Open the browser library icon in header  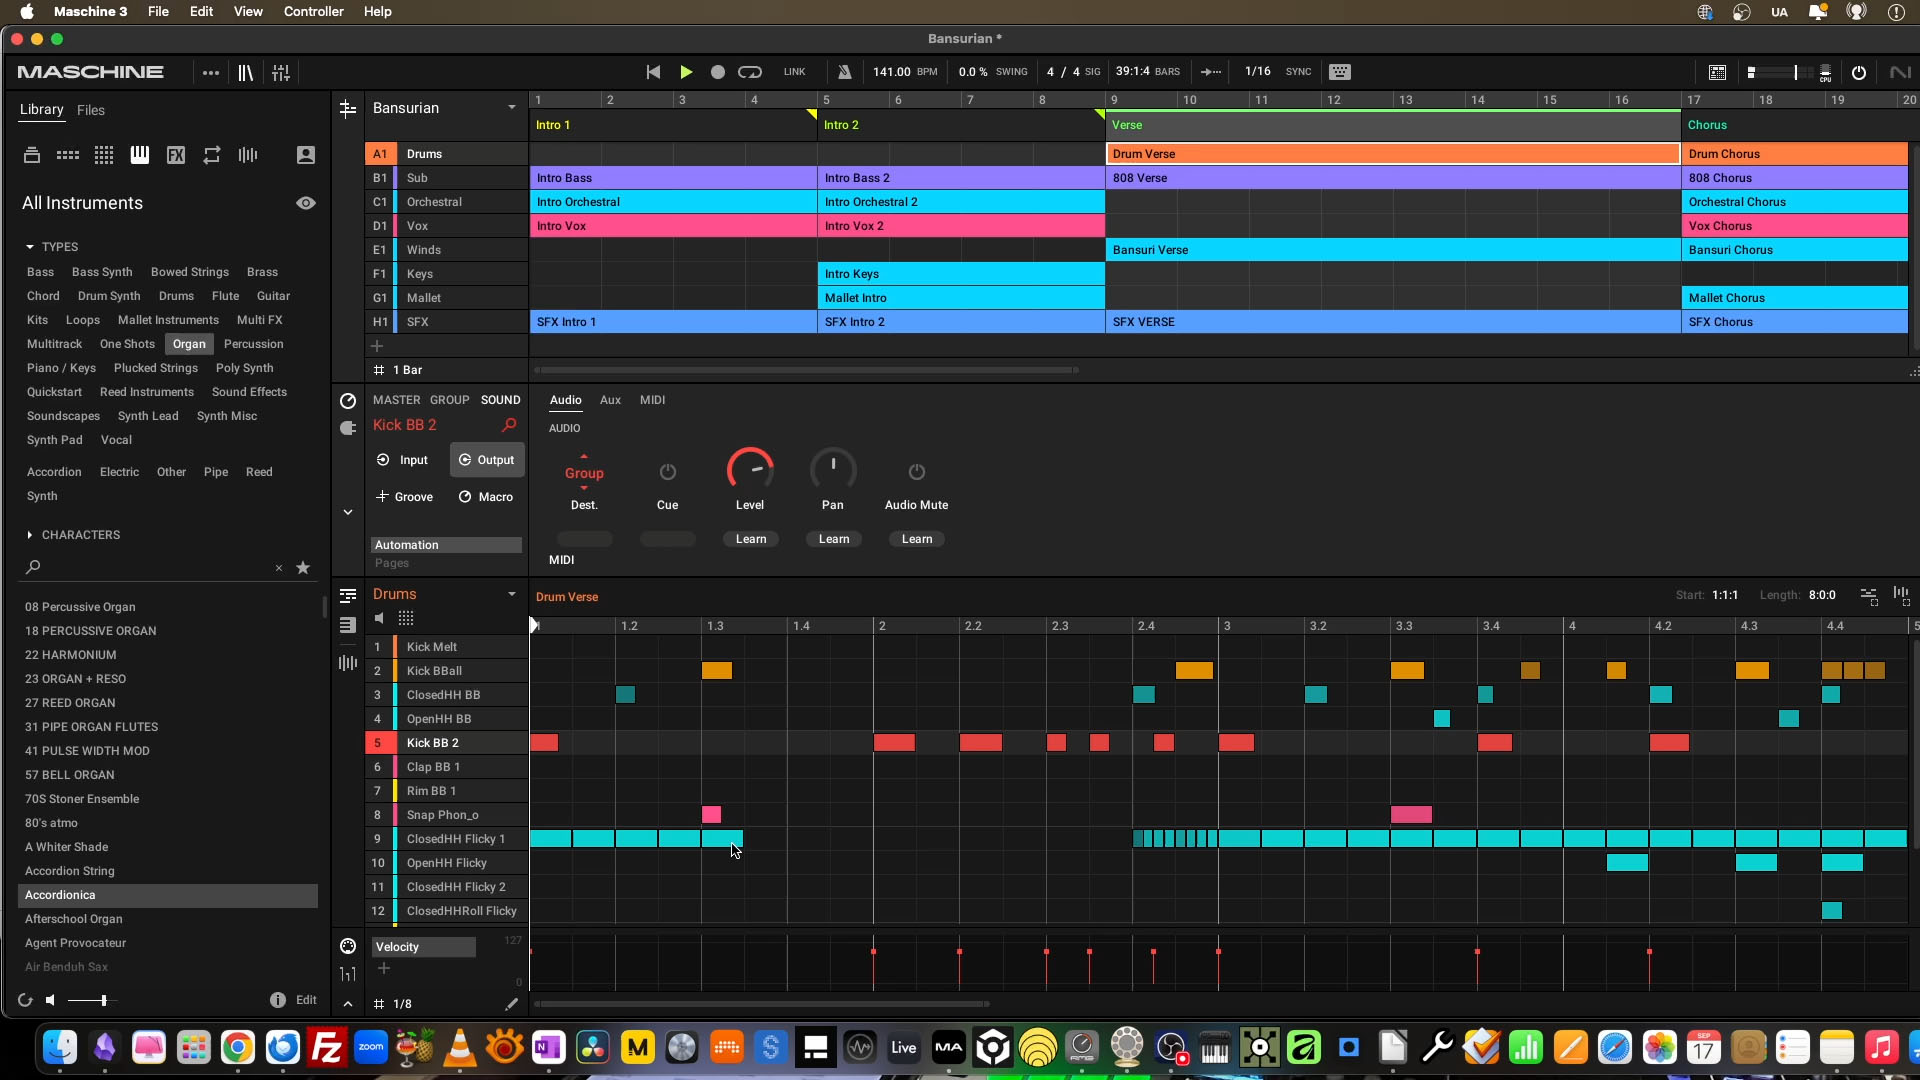click(x=245, y=72)
